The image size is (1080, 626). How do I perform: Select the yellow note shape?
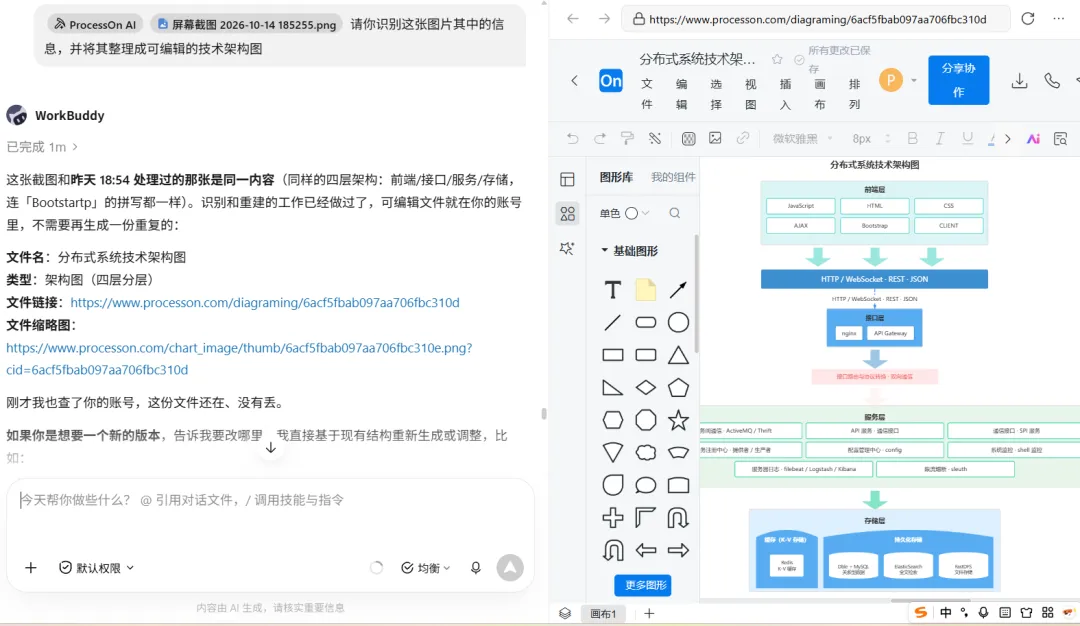[x=645, y=290]
